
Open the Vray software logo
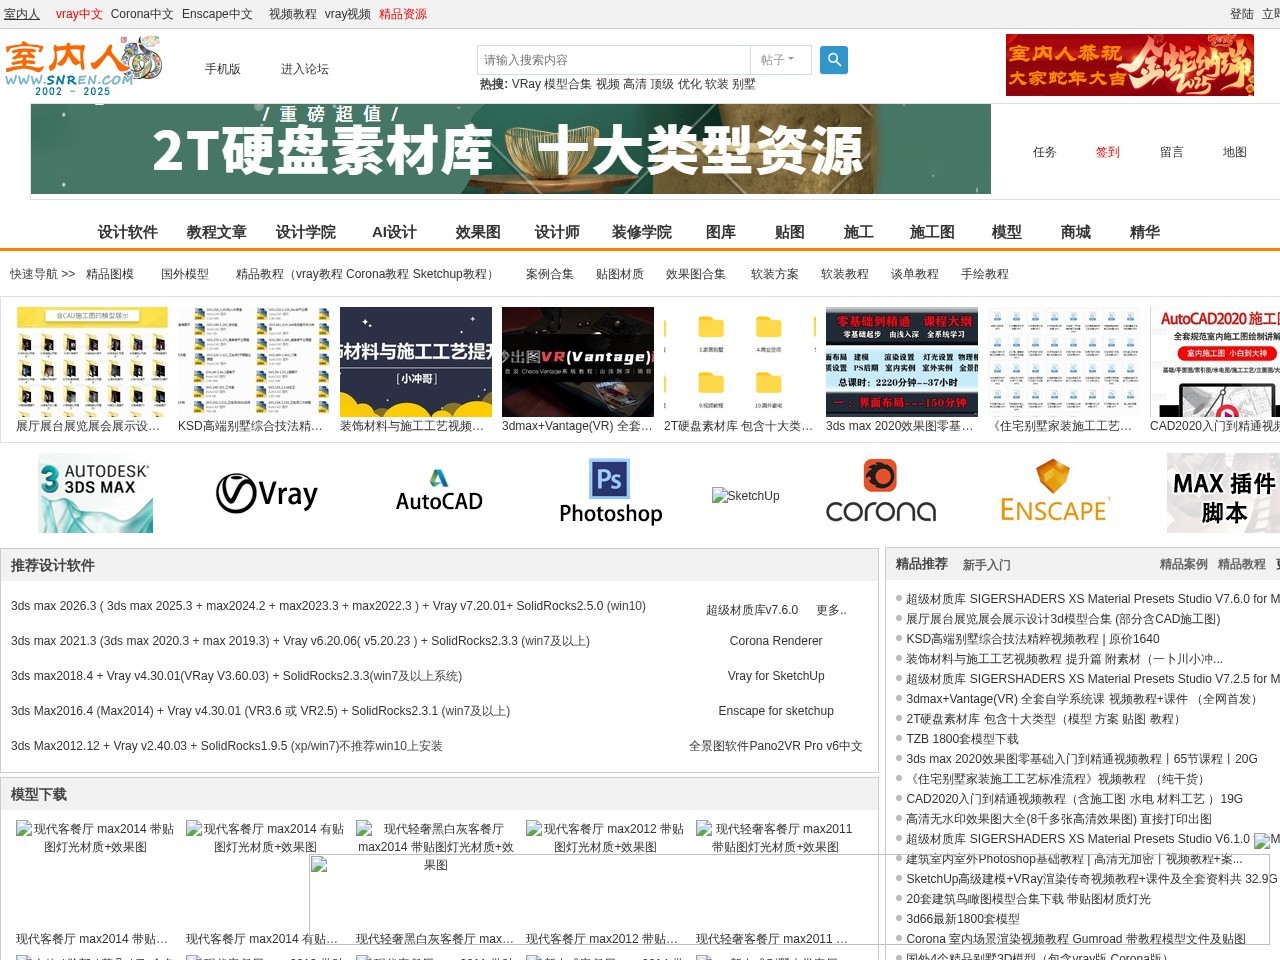pos(267,493)
